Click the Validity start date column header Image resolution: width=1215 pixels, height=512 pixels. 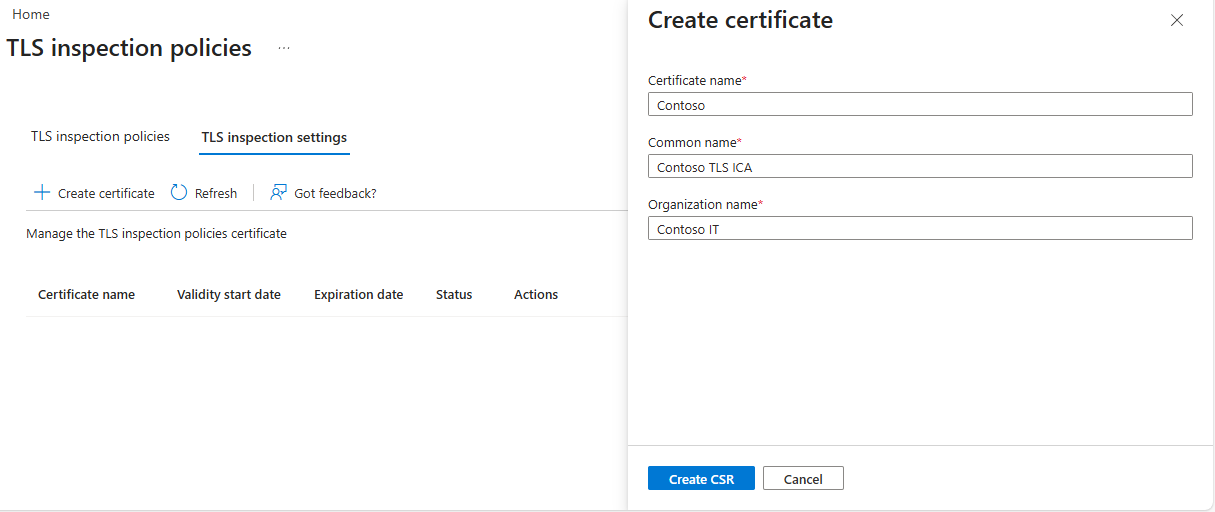coord(229,294)
